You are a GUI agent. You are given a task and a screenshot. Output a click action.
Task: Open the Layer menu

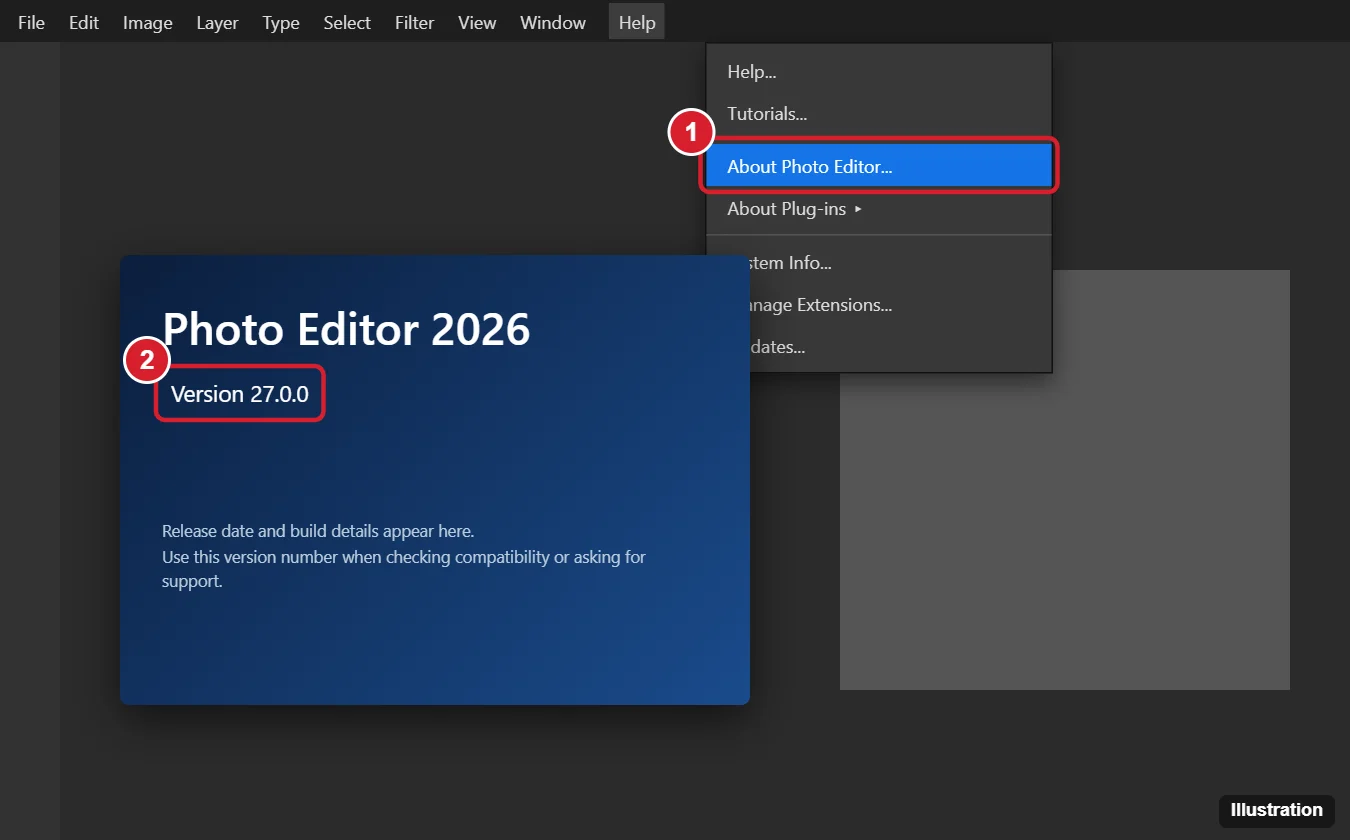tap(217, 22)
